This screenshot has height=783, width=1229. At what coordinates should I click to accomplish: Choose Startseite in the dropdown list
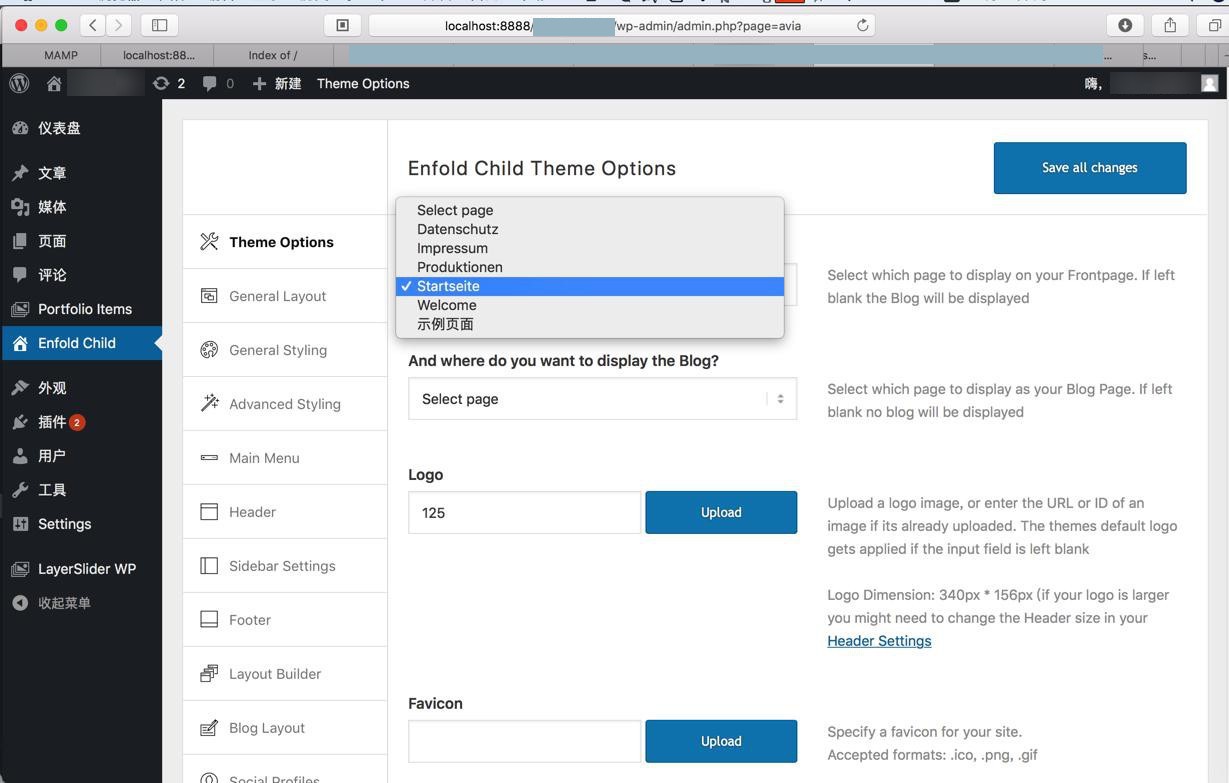coord(590,286)
